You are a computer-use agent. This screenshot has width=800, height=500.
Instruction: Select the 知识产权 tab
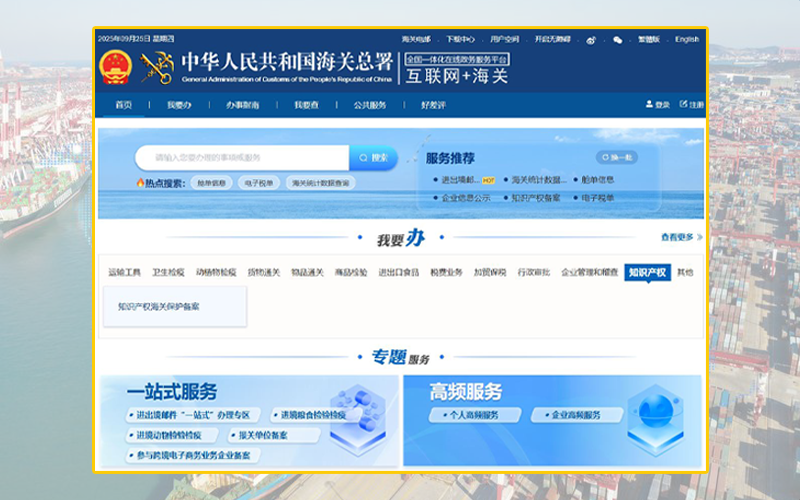point(647,272)
